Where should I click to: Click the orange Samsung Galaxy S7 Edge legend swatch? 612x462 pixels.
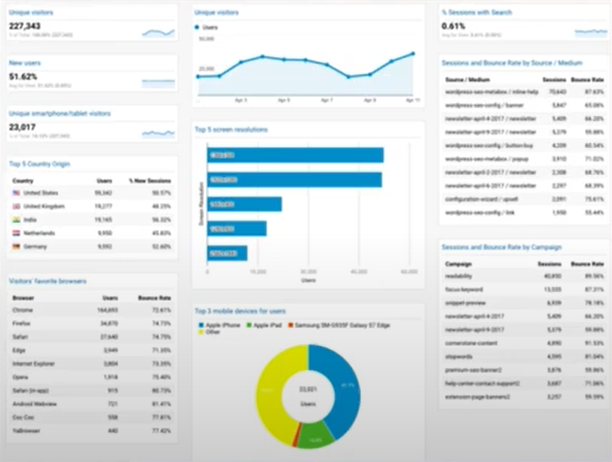(x=290, y=325)
